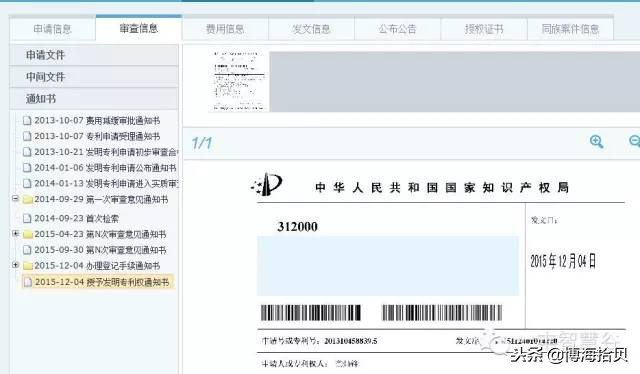Click the 1/1 page indicator
Screen dimensions: 640x374
click(x=202, y=143)
